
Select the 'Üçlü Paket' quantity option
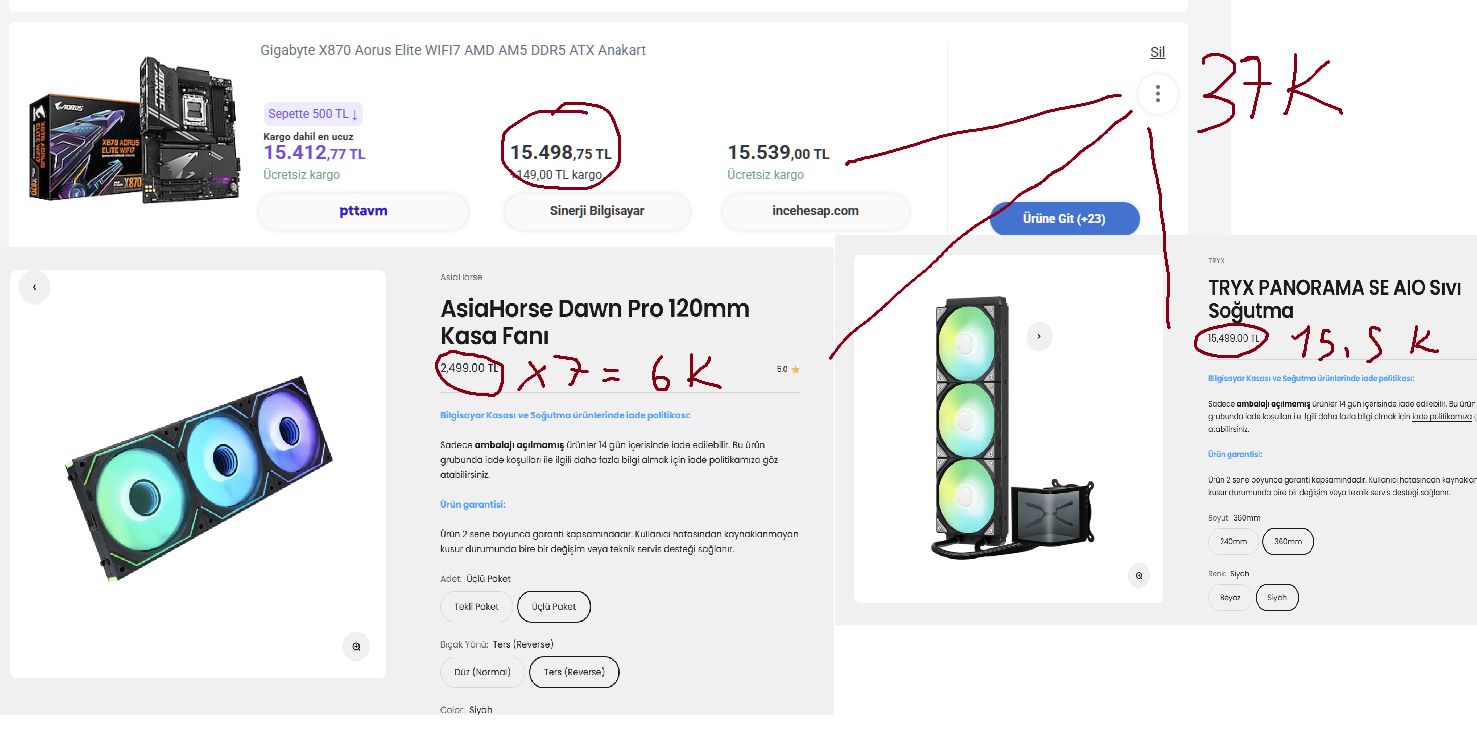pyautogui.click(x=554, y=607)
